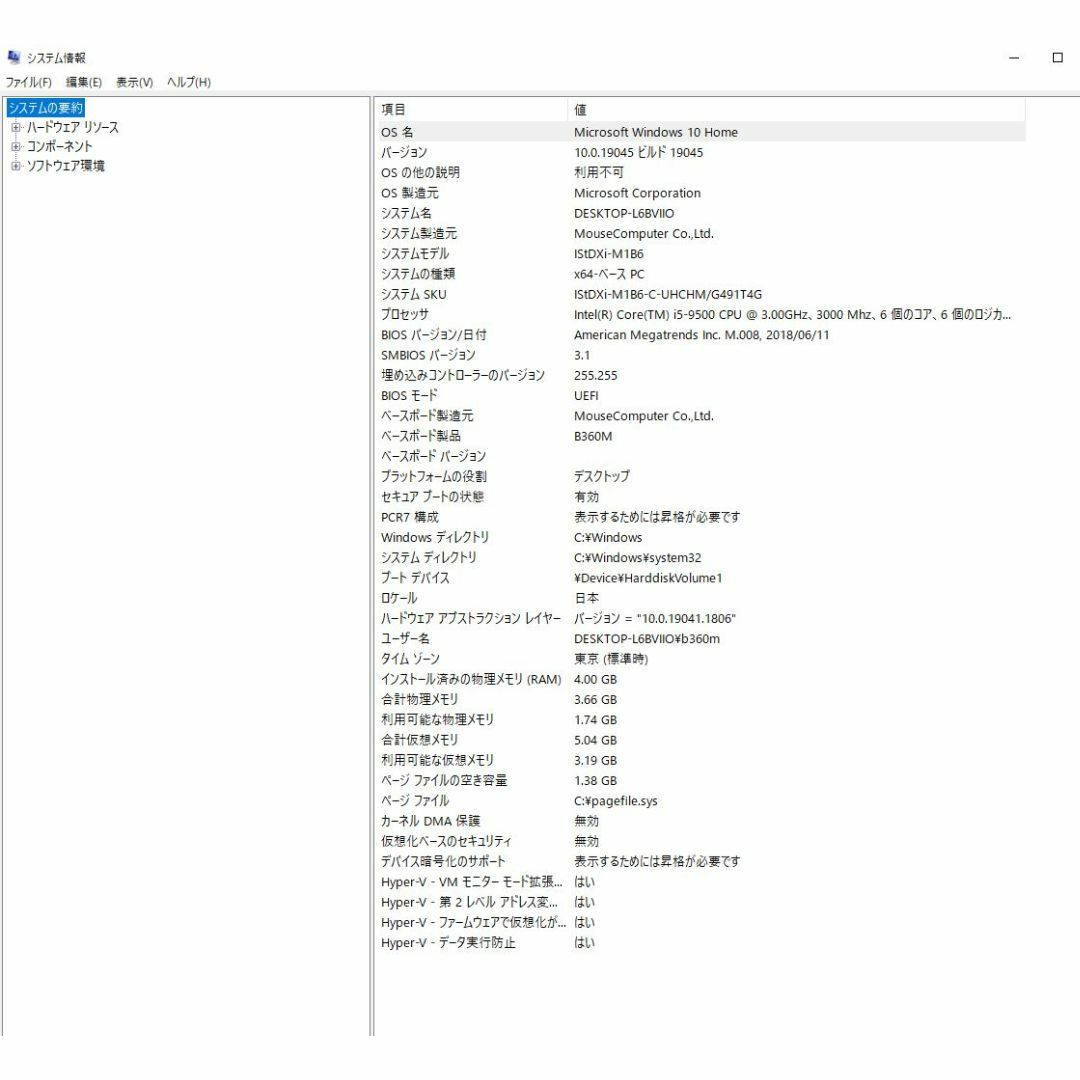Viewport: 1080px width, 1080px height.
Task: Click the B360M value
Action: coord(593,436)
